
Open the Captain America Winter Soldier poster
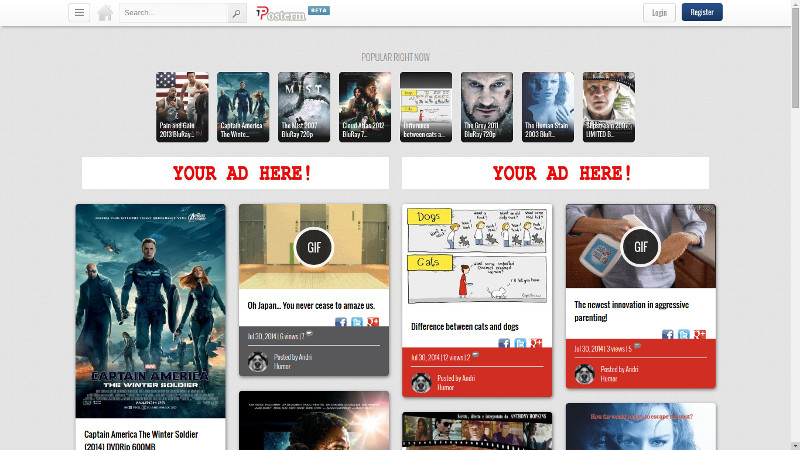[151, 311]
